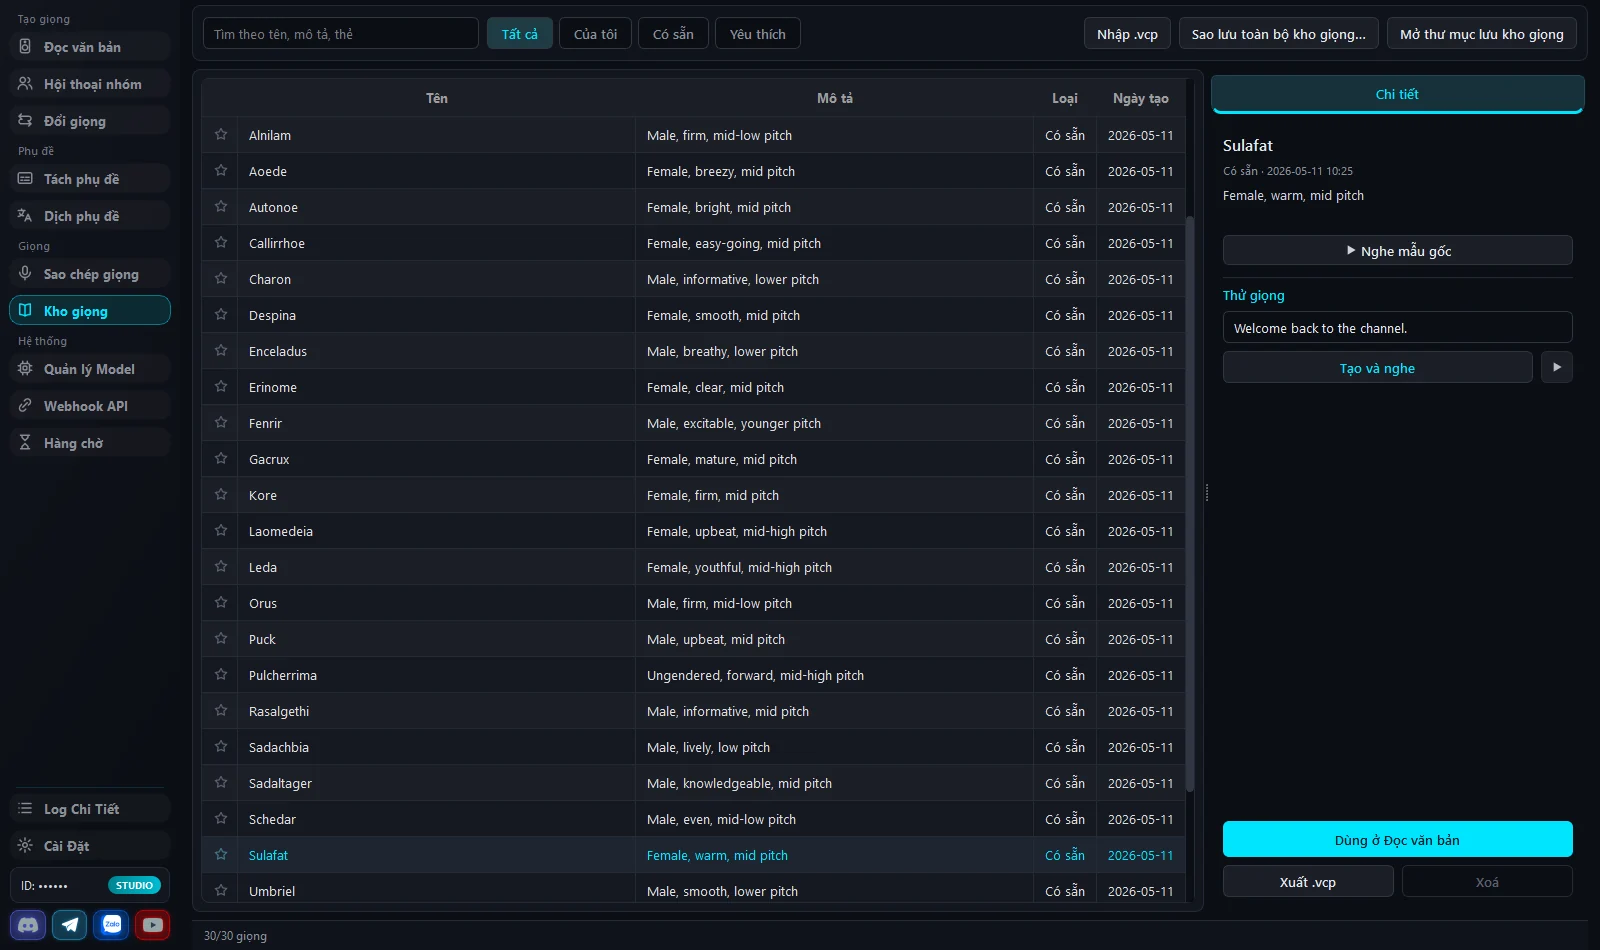This screenshot has height=950, width=1600.
Task: Open Hội thoại nhóm page
Action: click(90, 84)
